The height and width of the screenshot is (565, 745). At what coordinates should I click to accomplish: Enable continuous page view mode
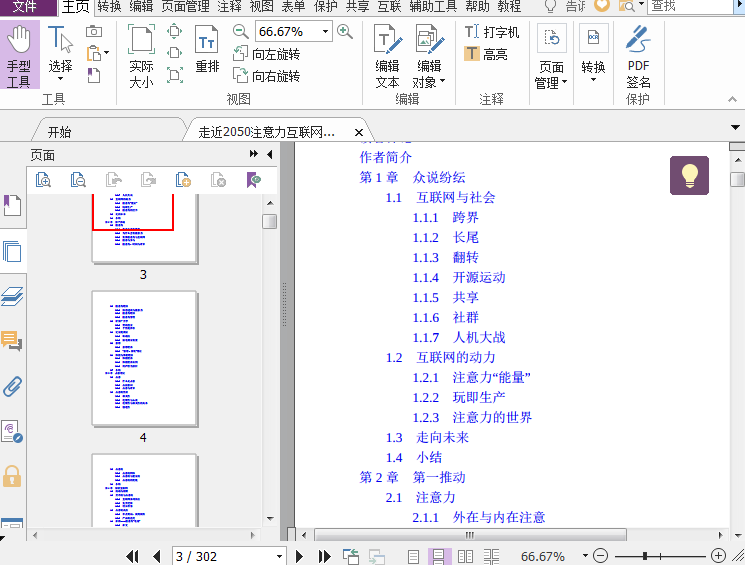pos(439,556)
